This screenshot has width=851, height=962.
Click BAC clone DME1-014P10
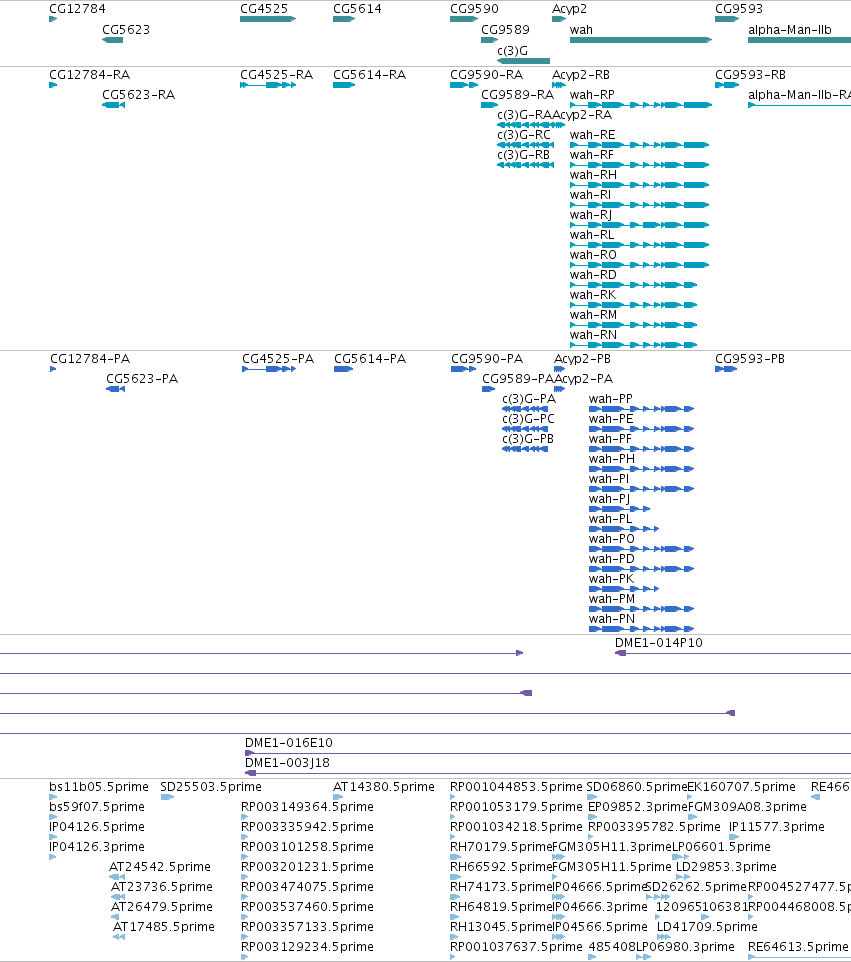pos(659,642)
